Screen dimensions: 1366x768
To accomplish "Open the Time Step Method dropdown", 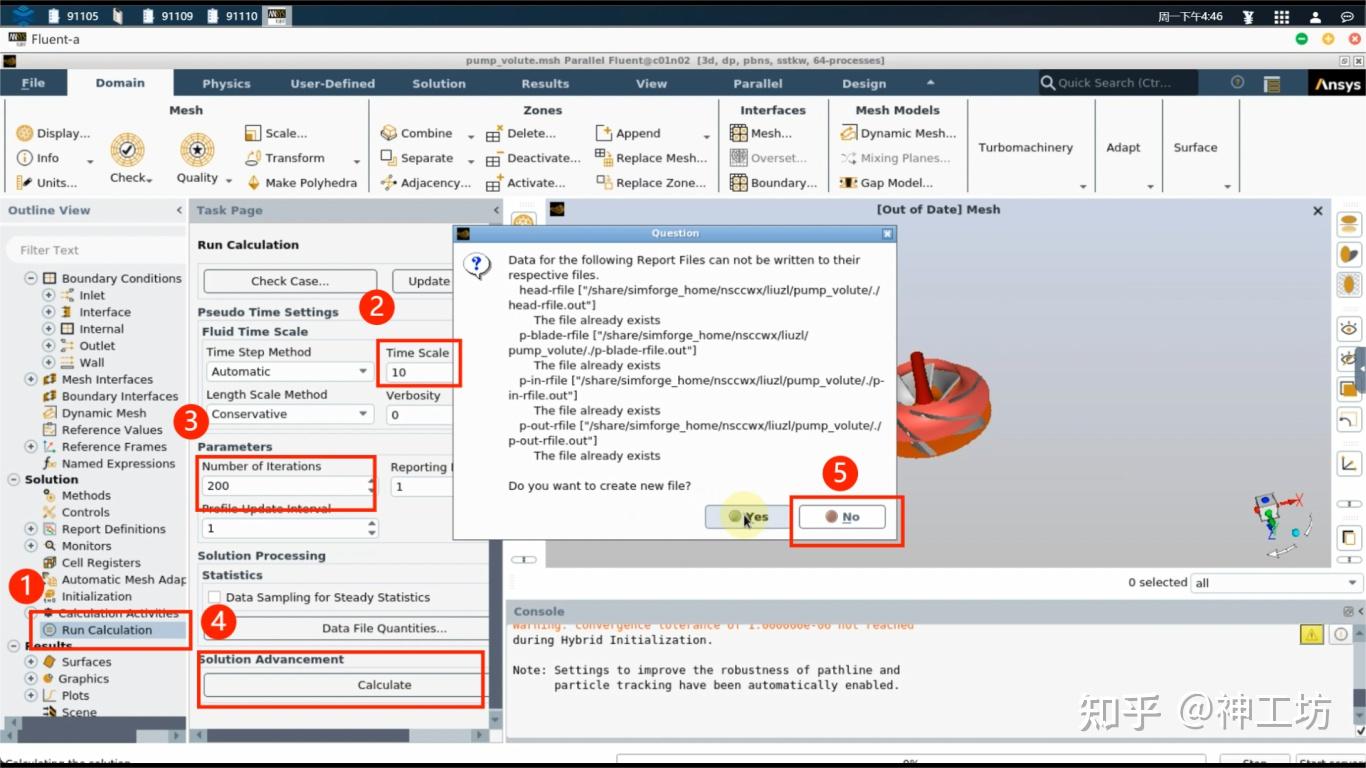I will click(x=290, y=371).
